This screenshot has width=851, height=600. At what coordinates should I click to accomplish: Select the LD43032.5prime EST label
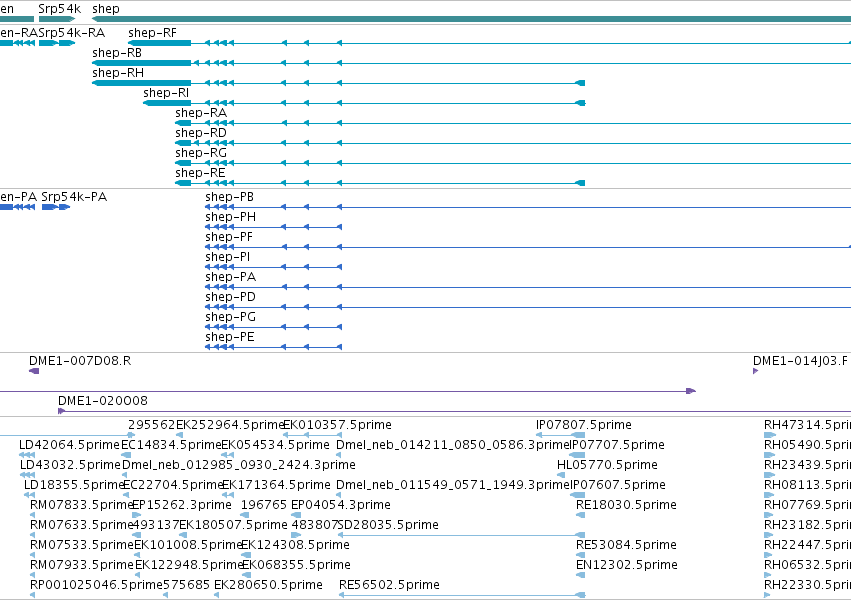pos(70,465)
